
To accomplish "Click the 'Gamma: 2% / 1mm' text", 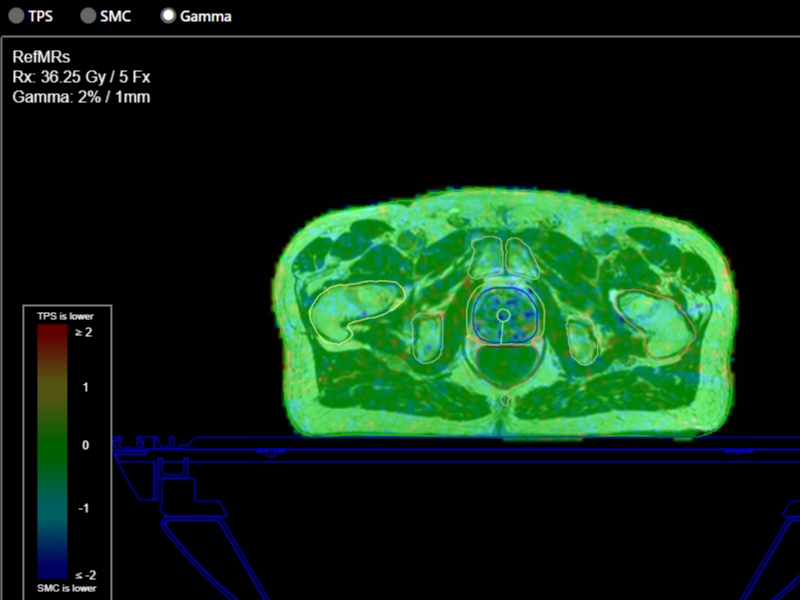I will tap(81, 97).
